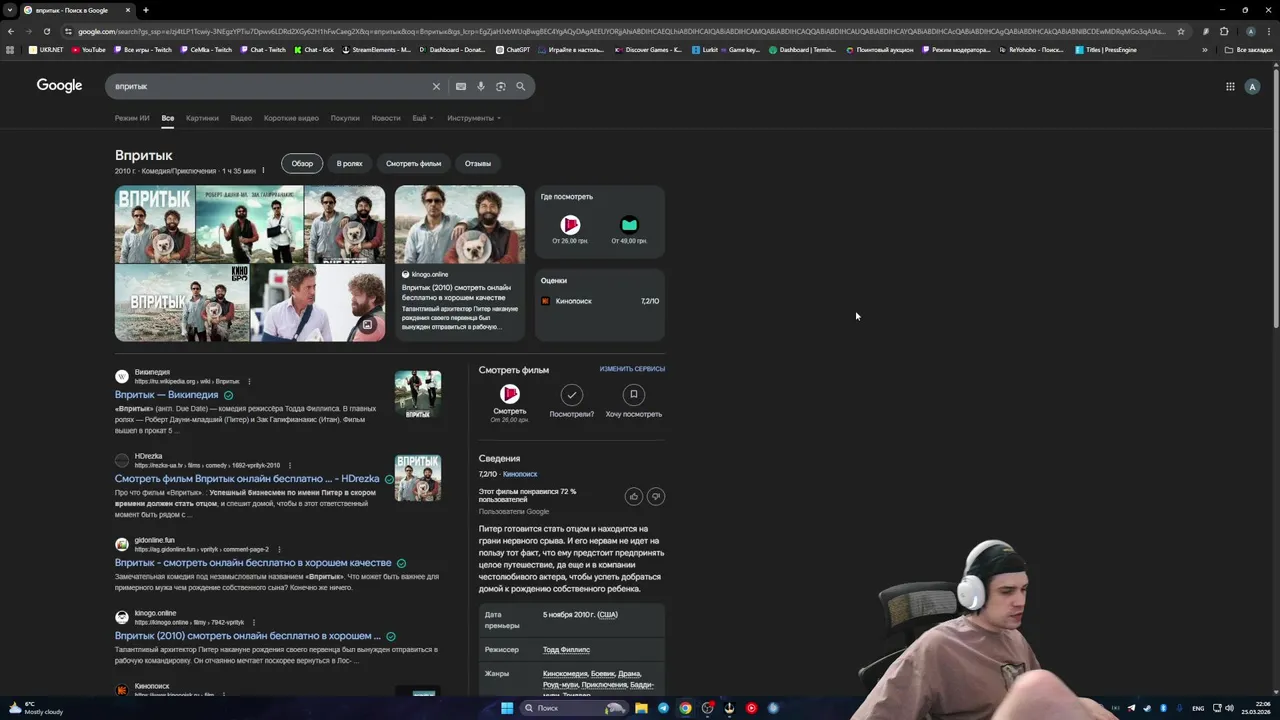Viewport: 1280px width, 720px height.
Task: Open the Инструменты dropdown
Action: (x=474, y=118)
